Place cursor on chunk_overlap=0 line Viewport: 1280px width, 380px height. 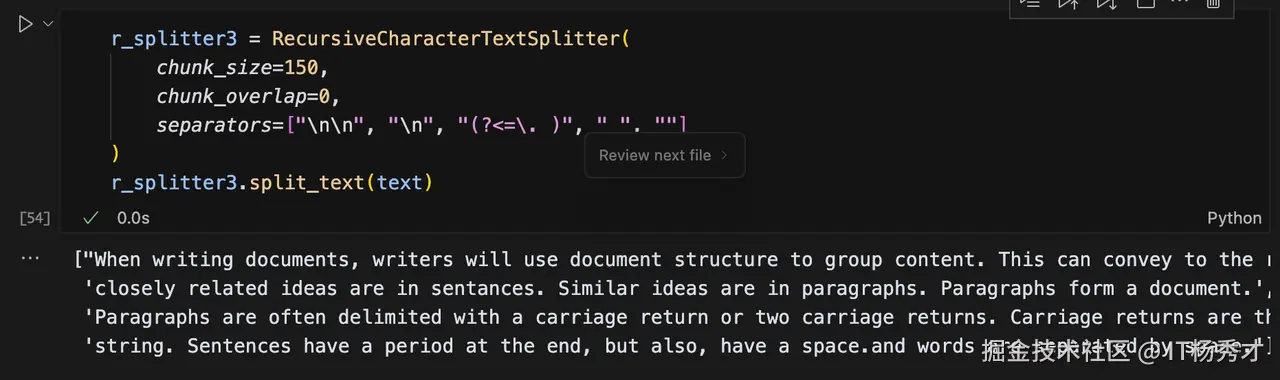248,97
